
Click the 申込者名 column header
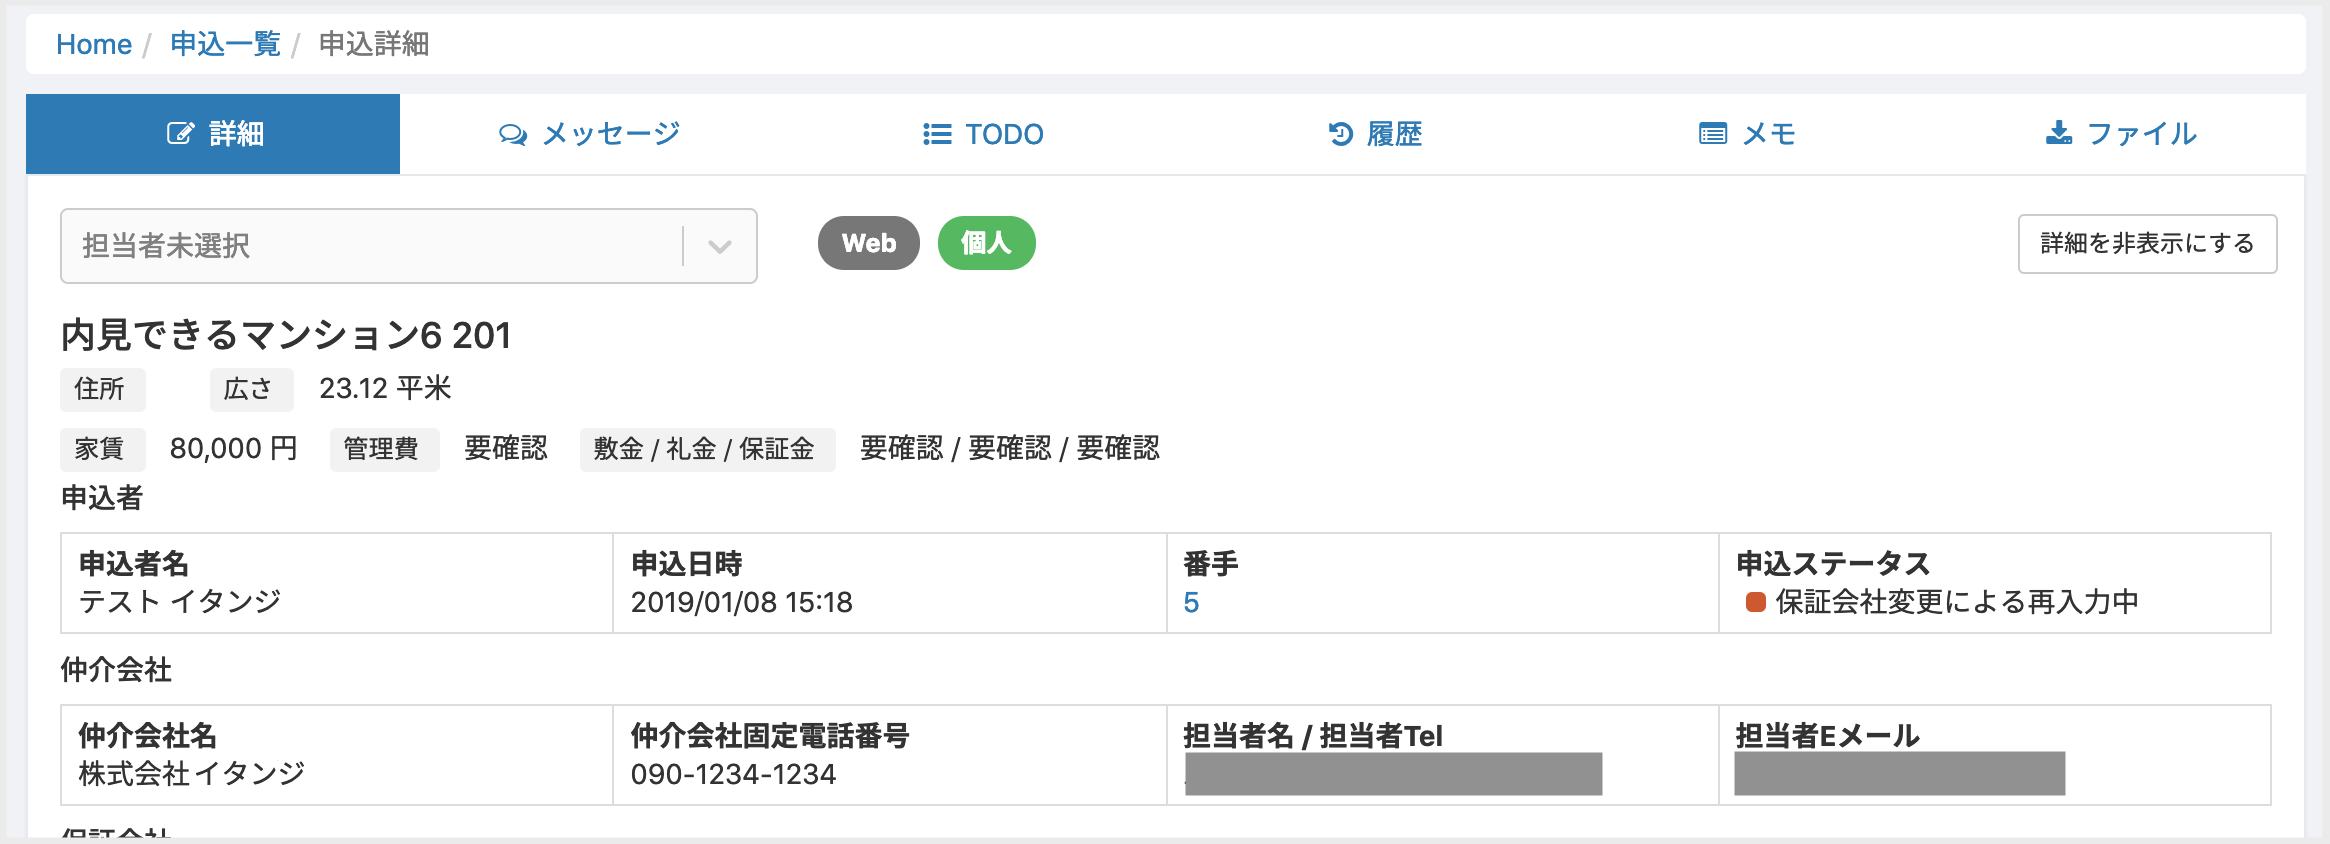(x=134, y=564)
